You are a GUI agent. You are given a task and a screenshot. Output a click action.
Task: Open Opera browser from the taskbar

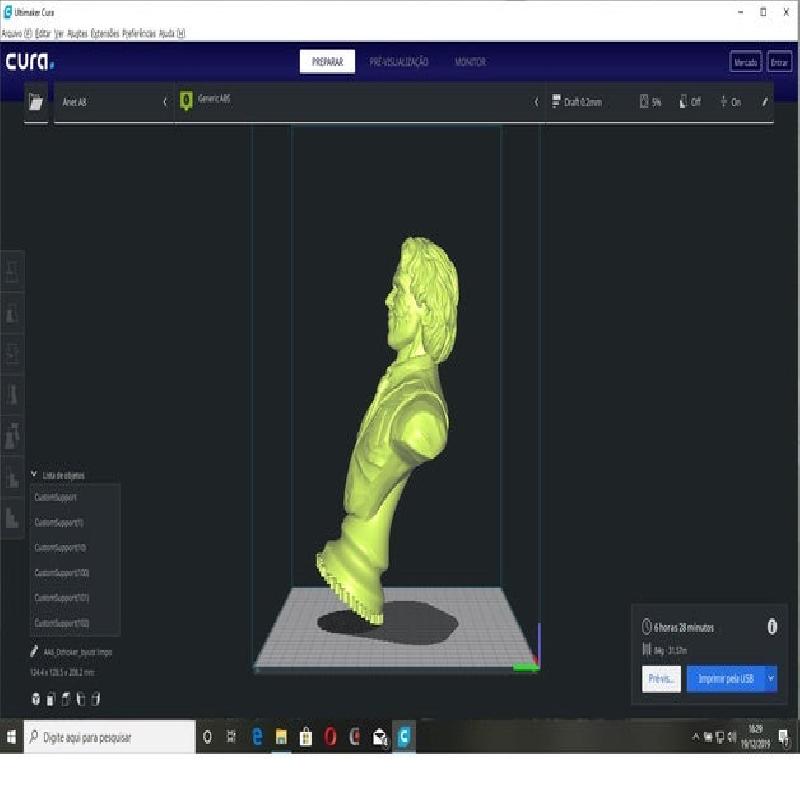[x=331, y=737]
